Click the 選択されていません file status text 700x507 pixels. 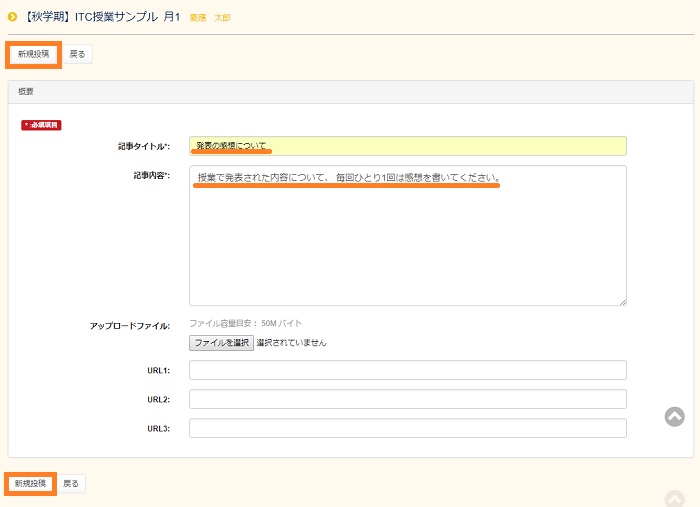pyautogui.click(x=291, y=342)
